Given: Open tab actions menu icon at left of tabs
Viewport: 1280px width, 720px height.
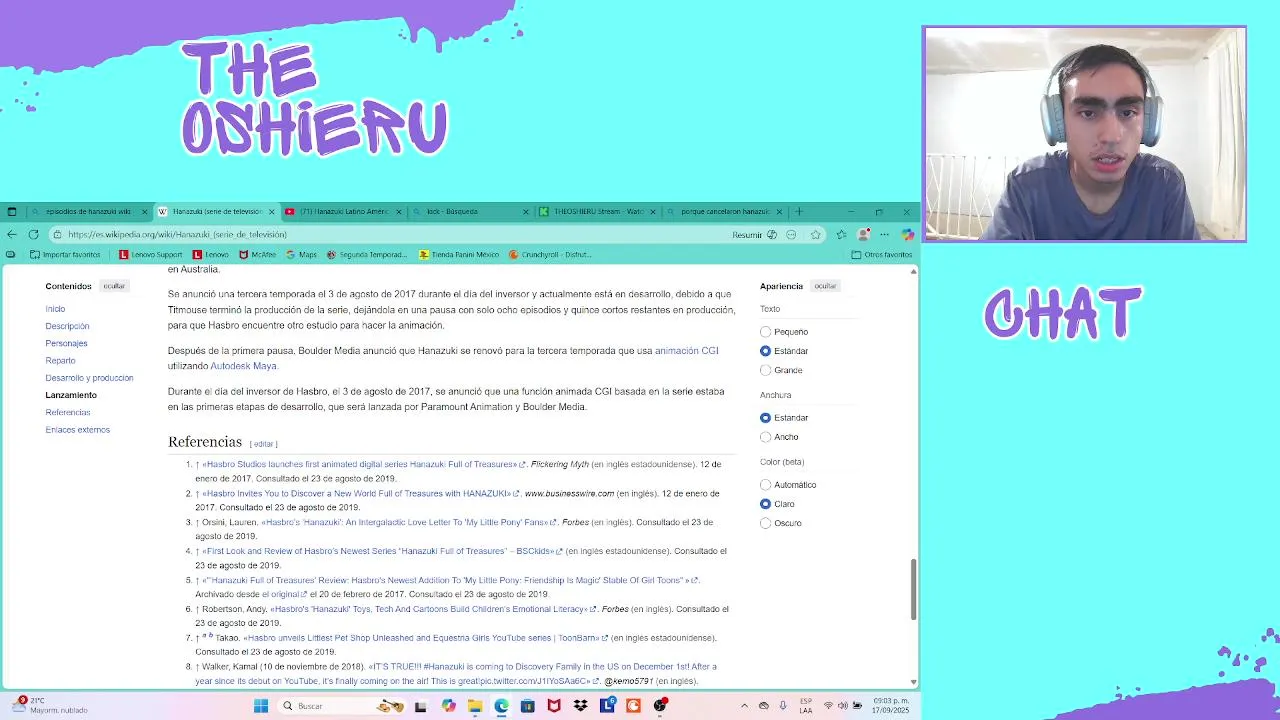Looking at the screenshot, I should coord(12,212).
